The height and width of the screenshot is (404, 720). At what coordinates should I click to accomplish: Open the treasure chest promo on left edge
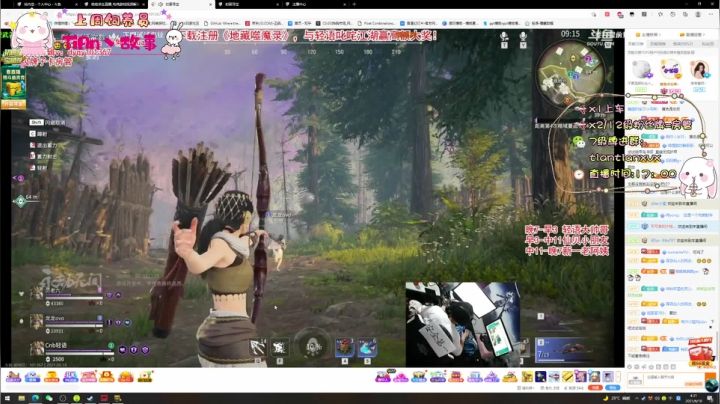(x=13, y=87)
